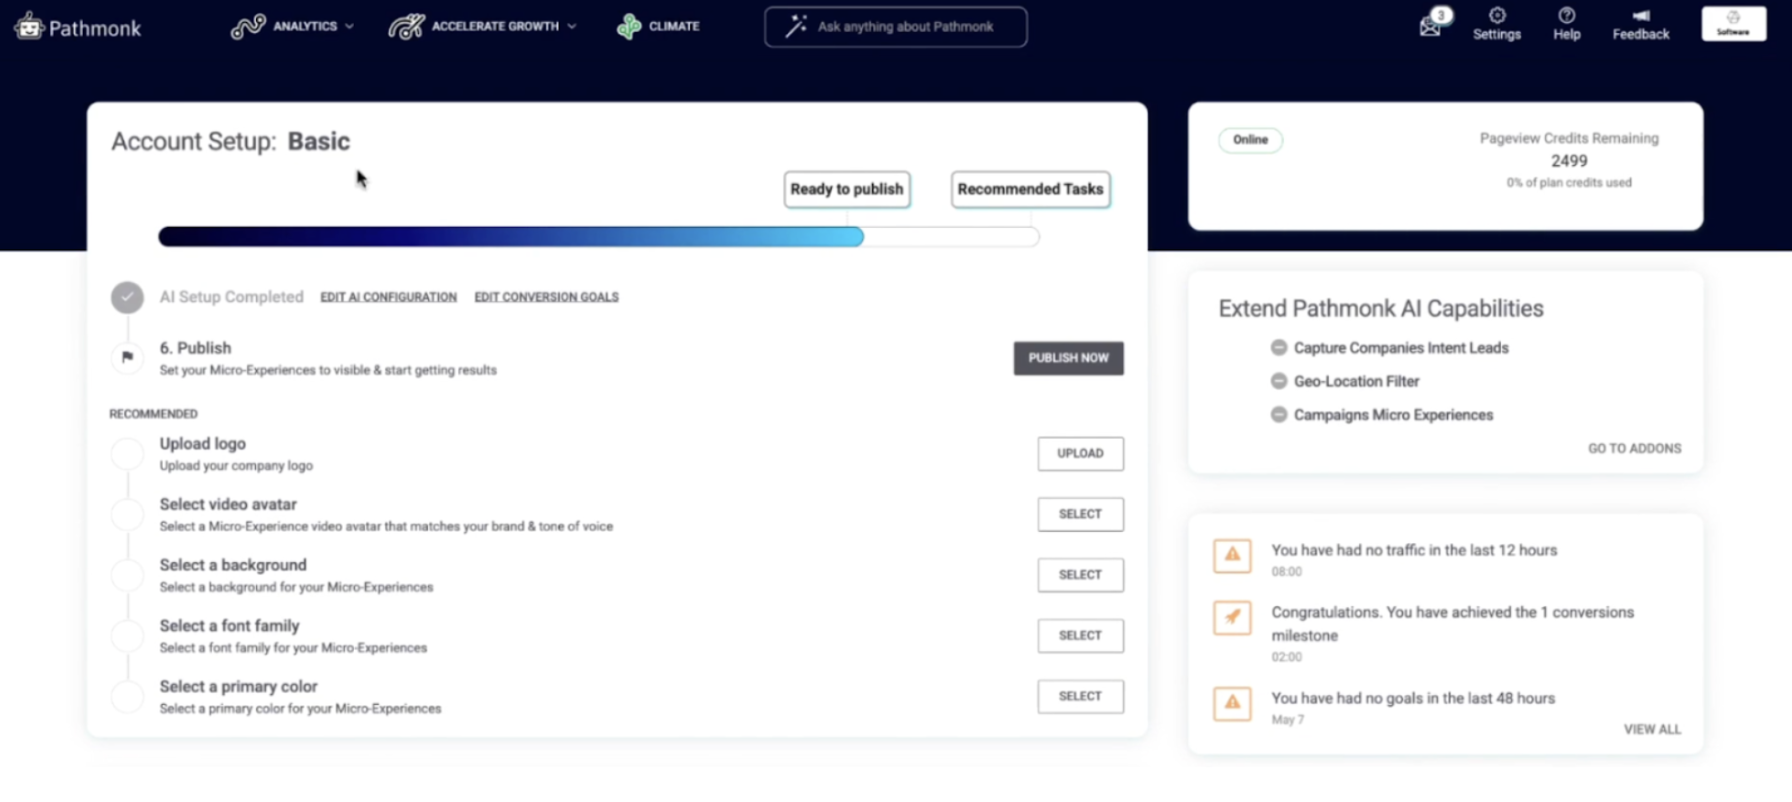Click the Online status badge
This screenshot has width=1792, height=802.
point(1250,140)
